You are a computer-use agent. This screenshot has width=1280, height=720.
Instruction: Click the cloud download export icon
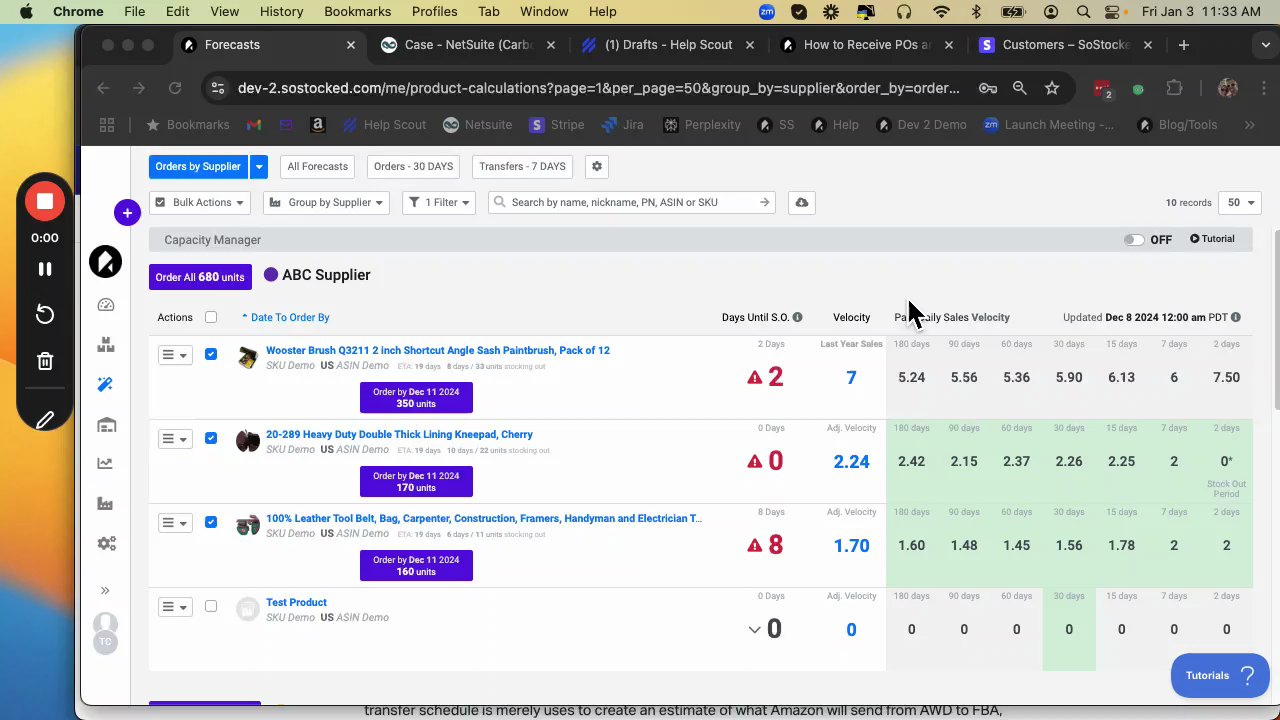[802, 203]
